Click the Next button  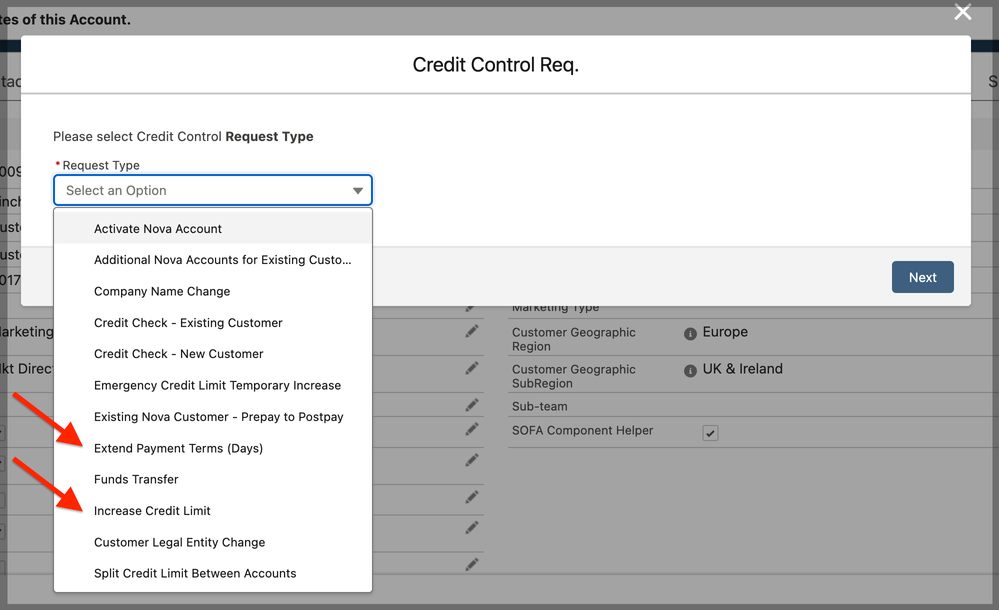coord(923,277)
